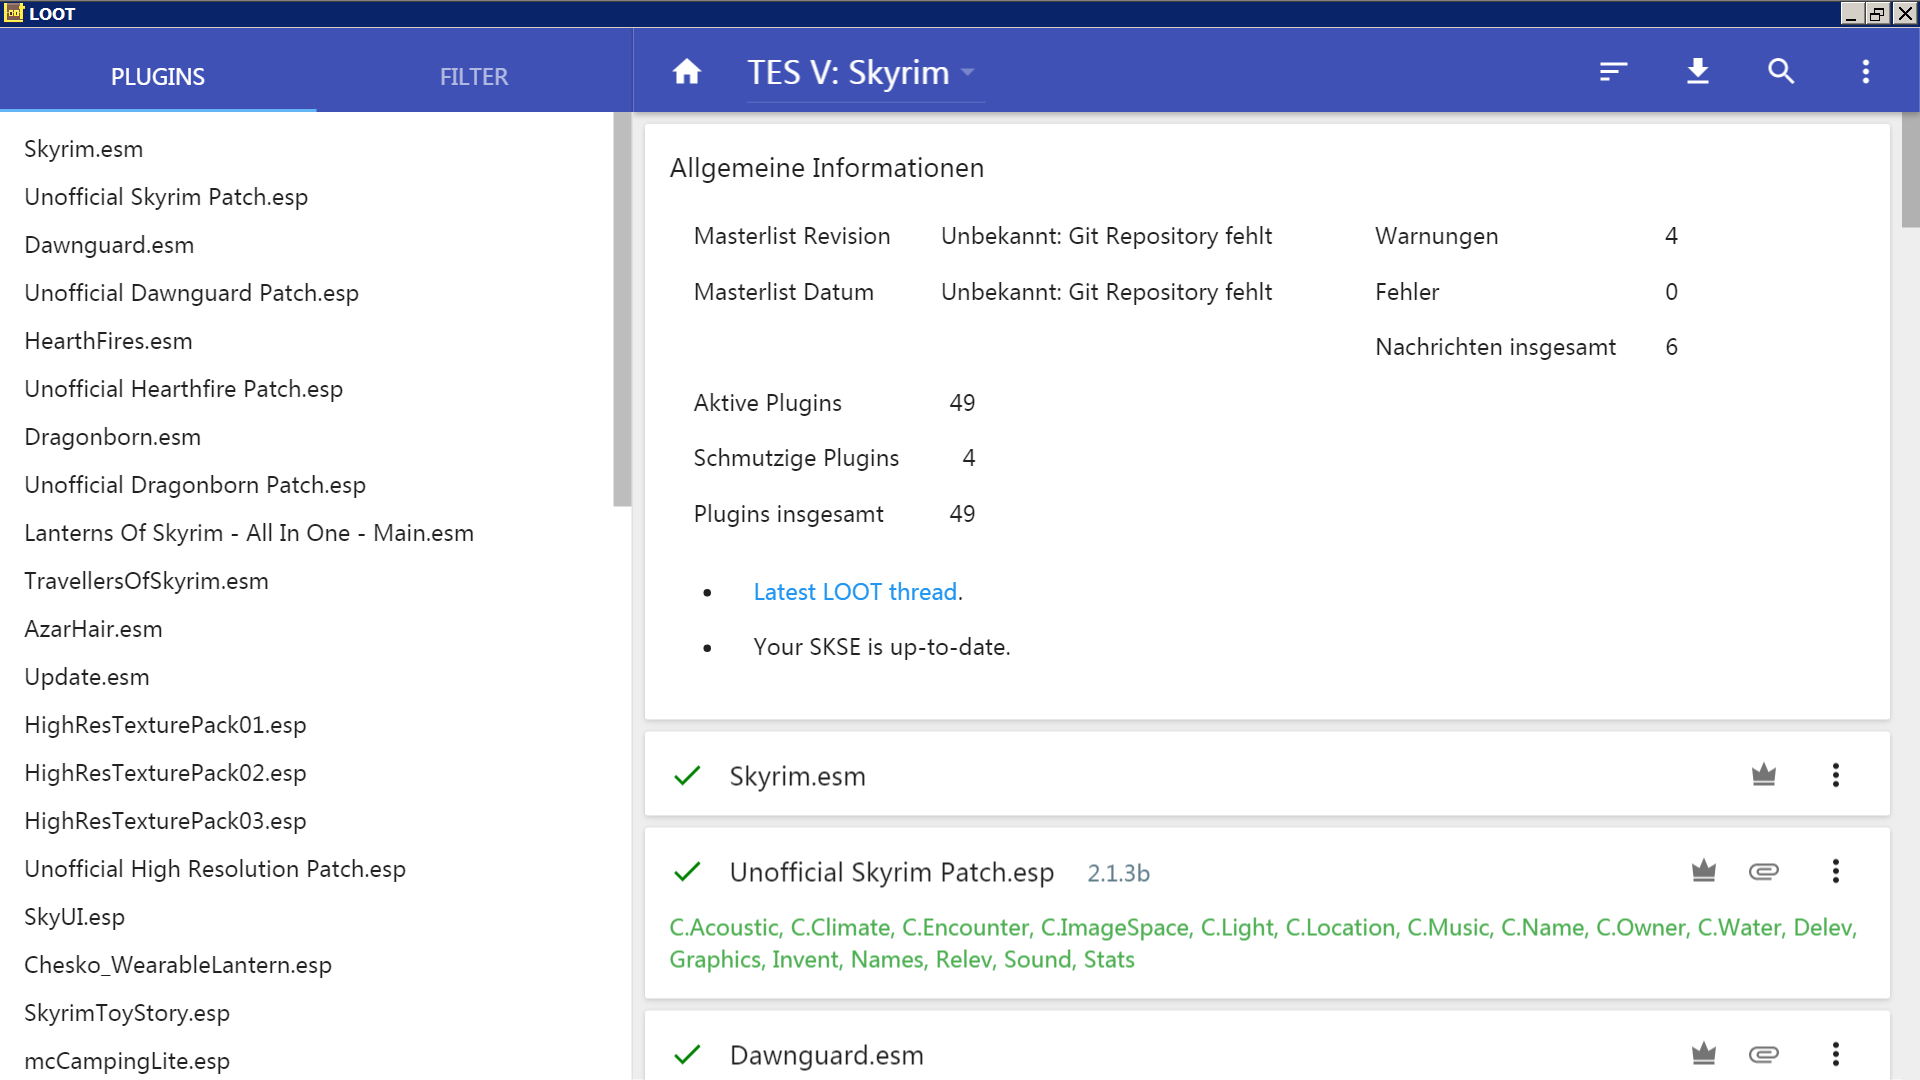Click the Schmutzige Plugins label
This screenshot has height=1080, width=1920.
coord(796,458)
